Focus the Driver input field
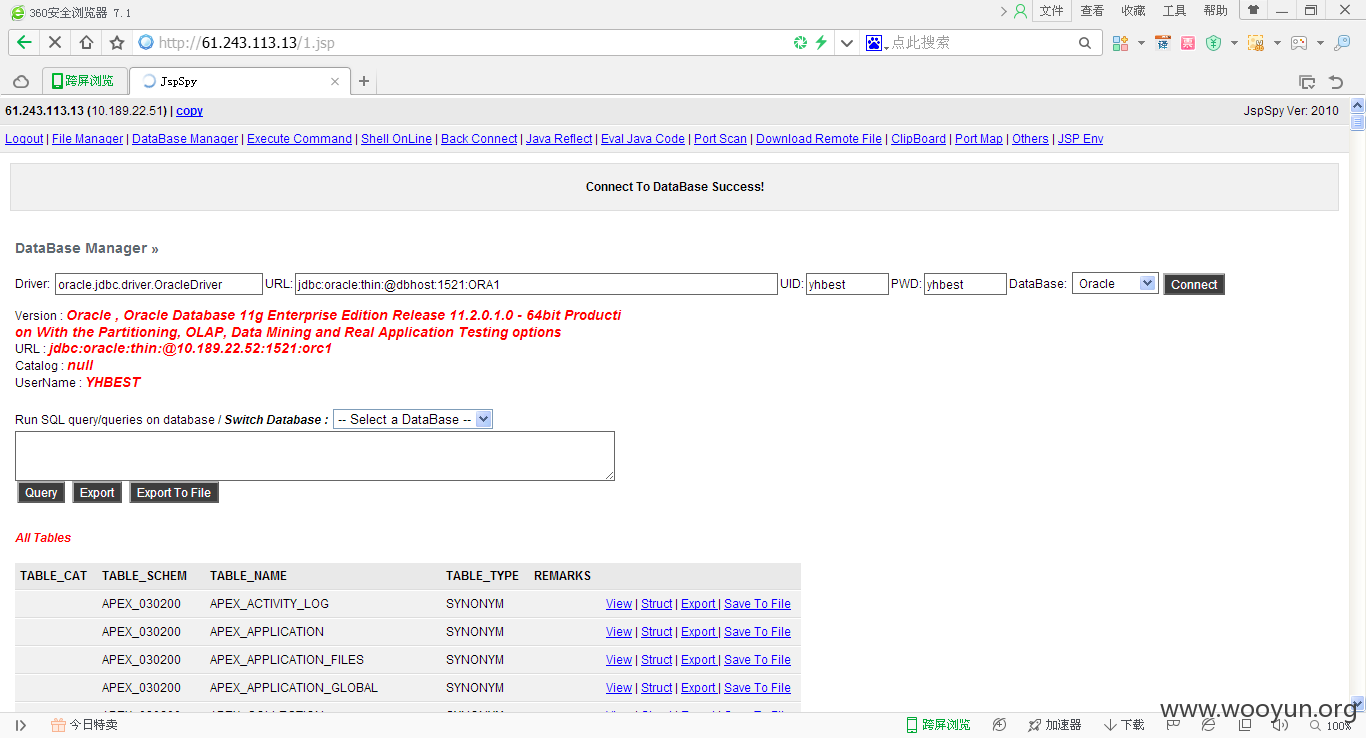The height and width of the screenshot is (738, 1366). tap(159, 284)
